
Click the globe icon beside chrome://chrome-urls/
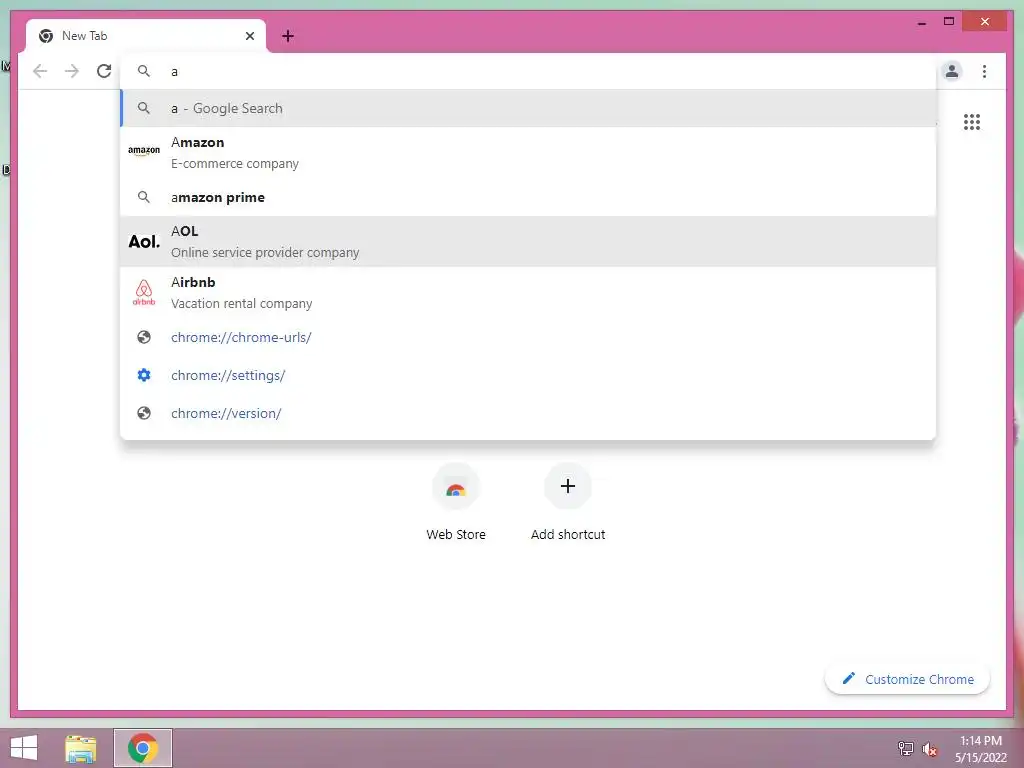(x=144, y=337)
